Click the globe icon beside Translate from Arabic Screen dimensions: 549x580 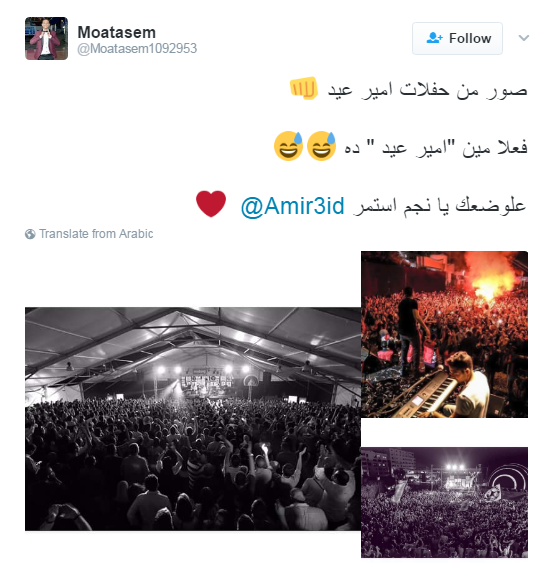click(x=30, y=234)
